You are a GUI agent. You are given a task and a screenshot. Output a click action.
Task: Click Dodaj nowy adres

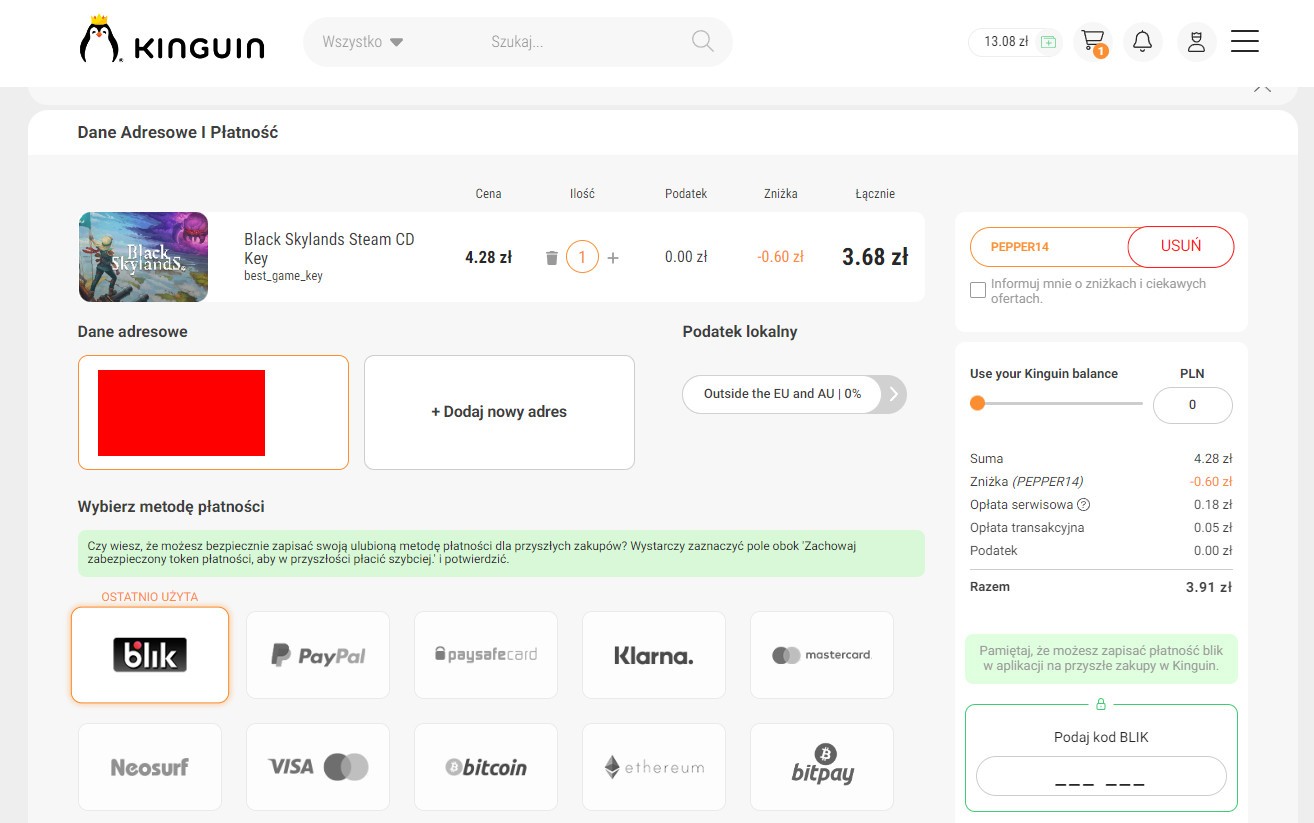coord(499,412)
